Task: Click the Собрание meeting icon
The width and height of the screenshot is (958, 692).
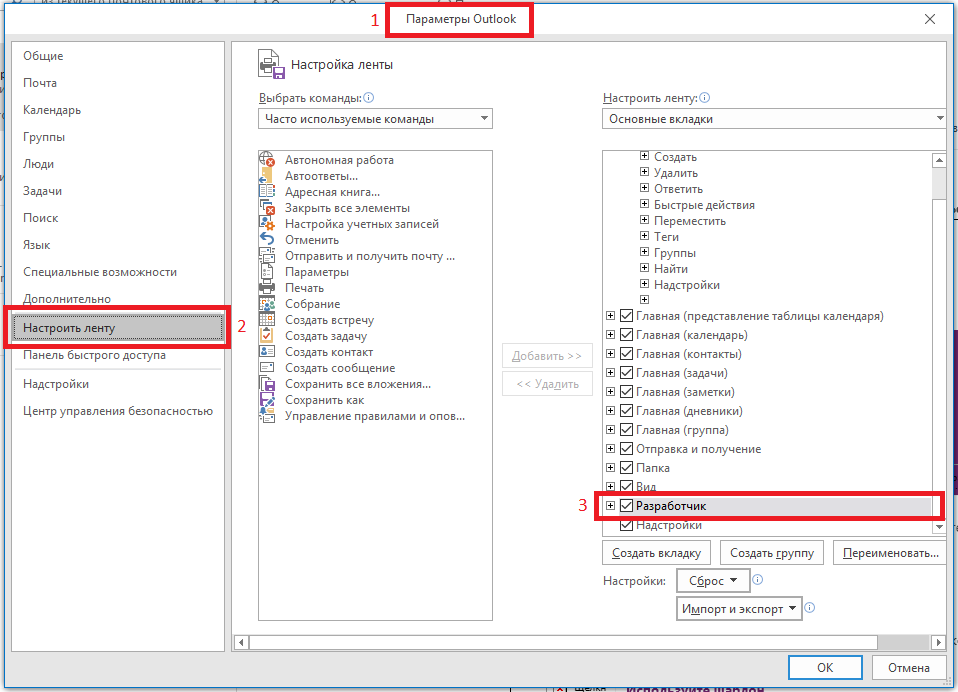Action: point(267,304)
